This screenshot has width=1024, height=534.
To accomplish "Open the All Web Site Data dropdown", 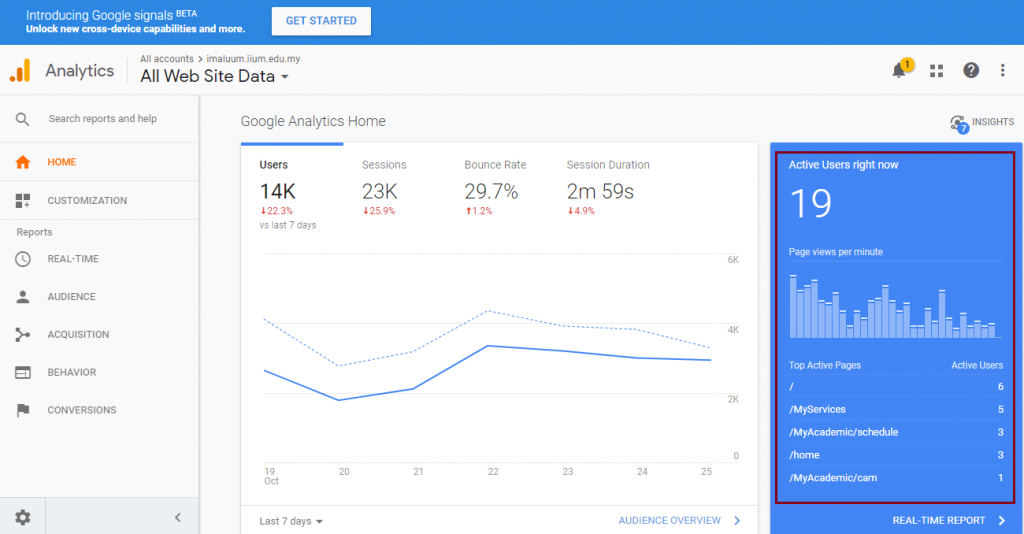I will click(x=214, y=76).
